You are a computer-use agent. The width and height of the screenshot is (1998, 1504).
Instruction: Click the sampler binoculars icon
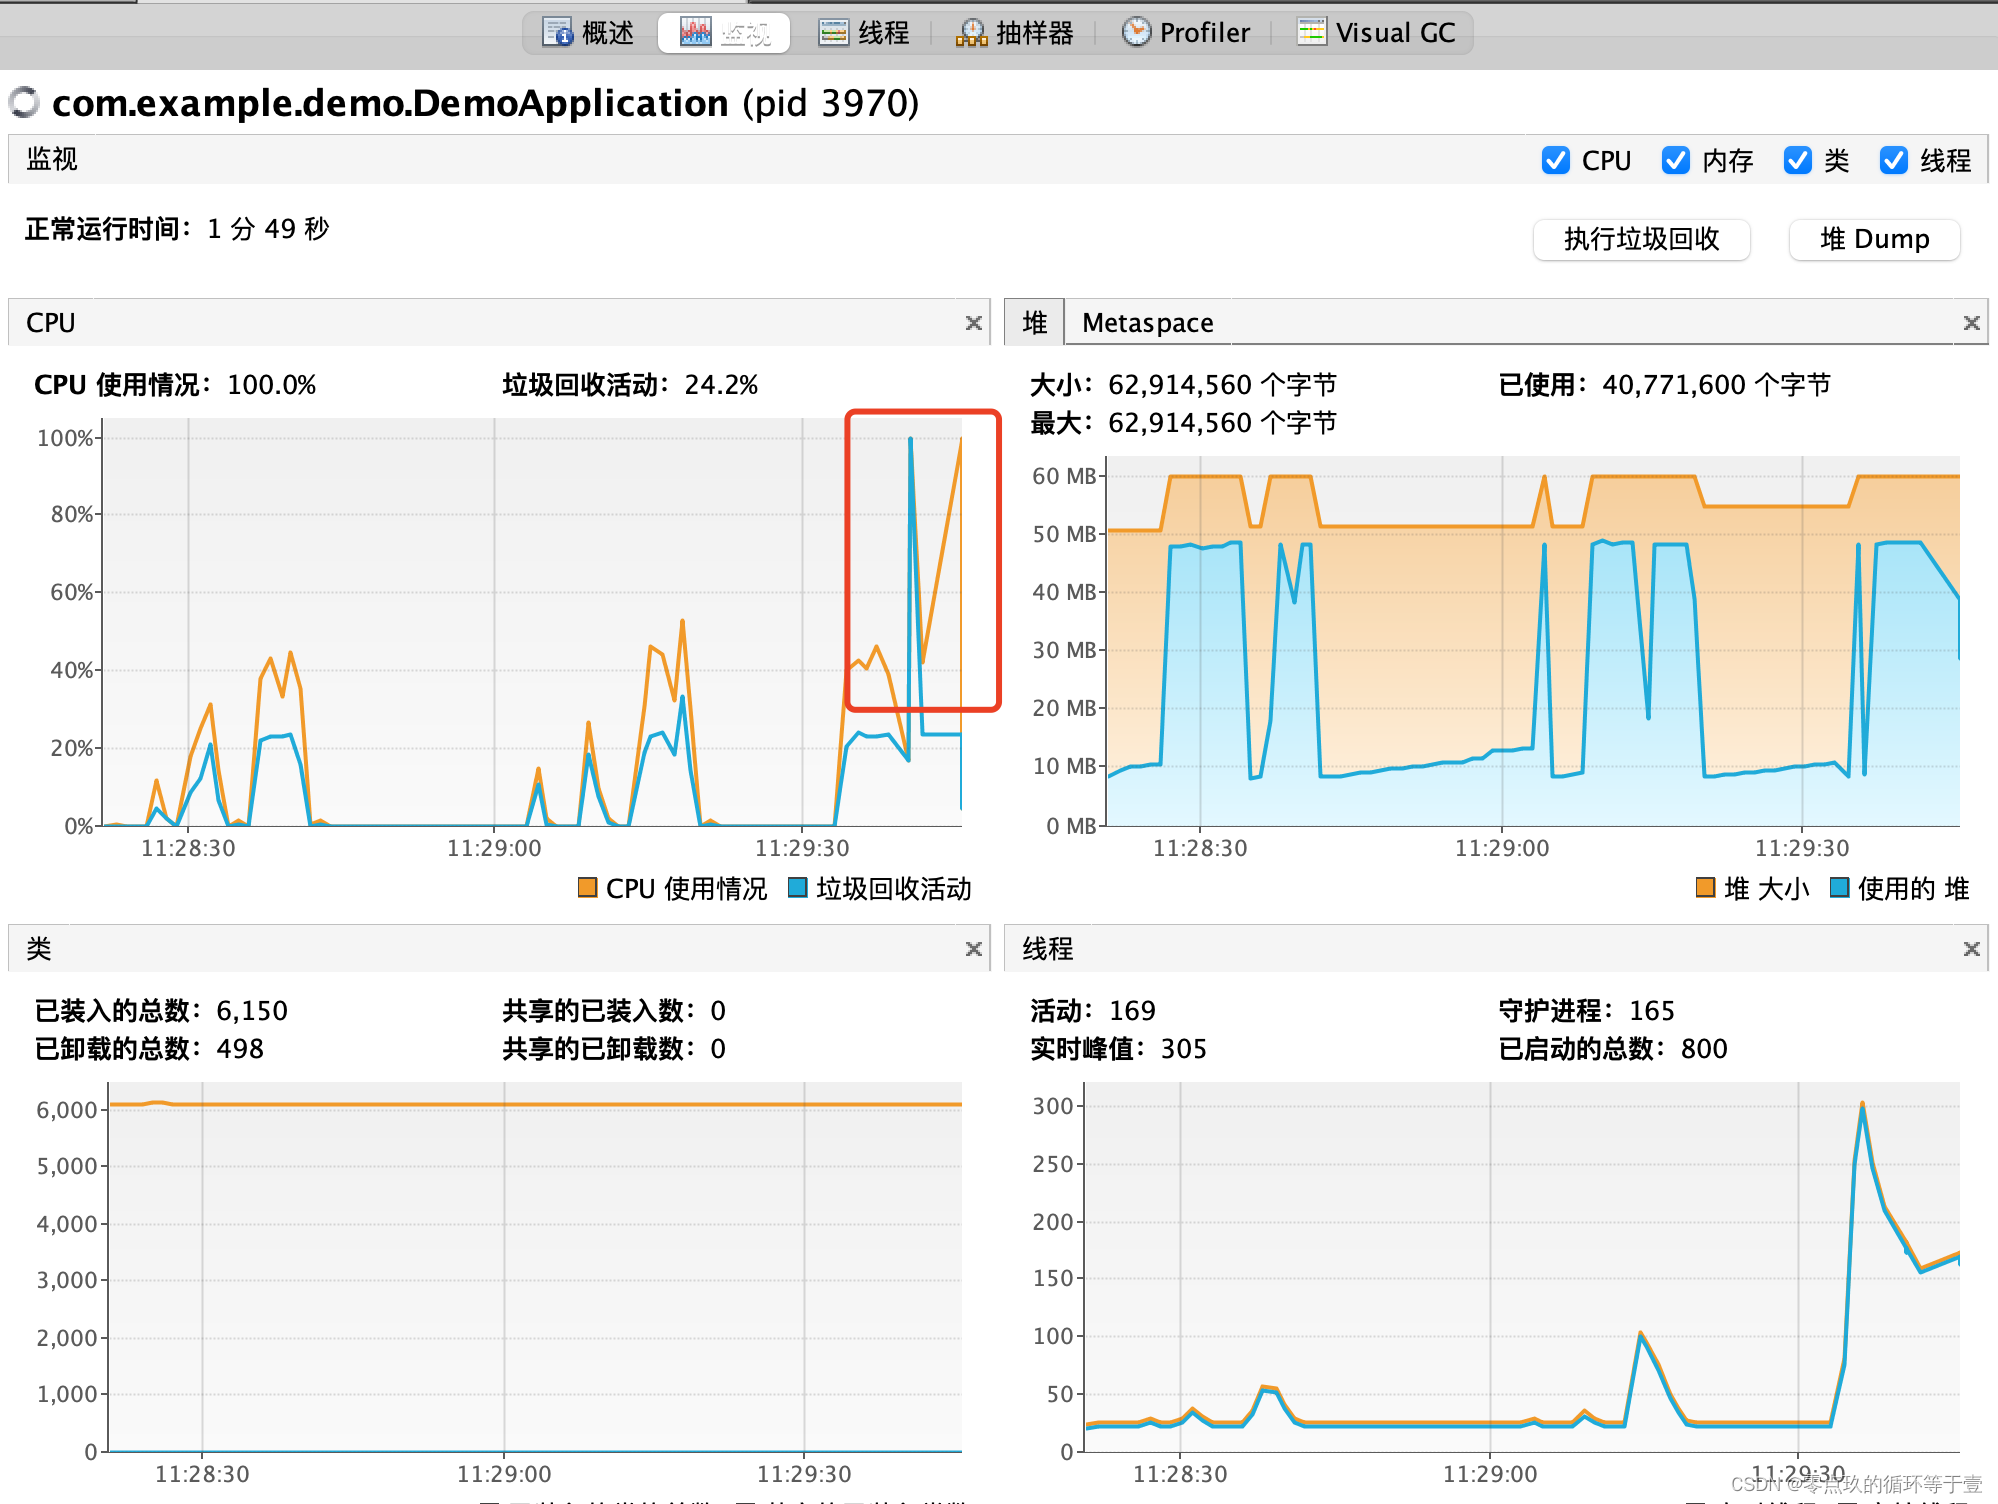971,33
